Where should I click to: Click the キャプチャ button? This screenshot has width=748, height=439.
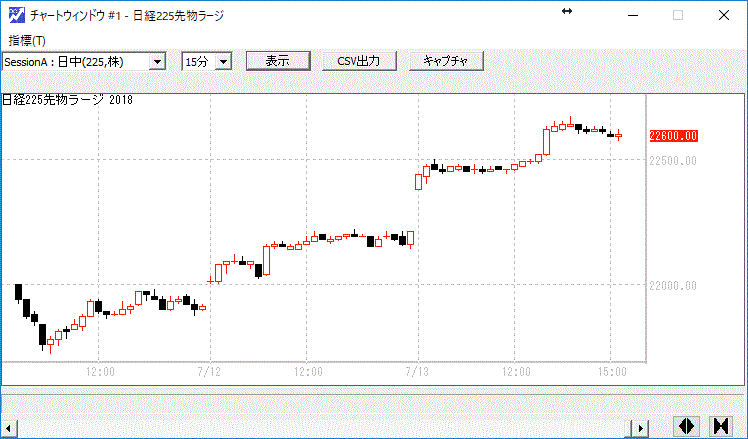point(446,61)
